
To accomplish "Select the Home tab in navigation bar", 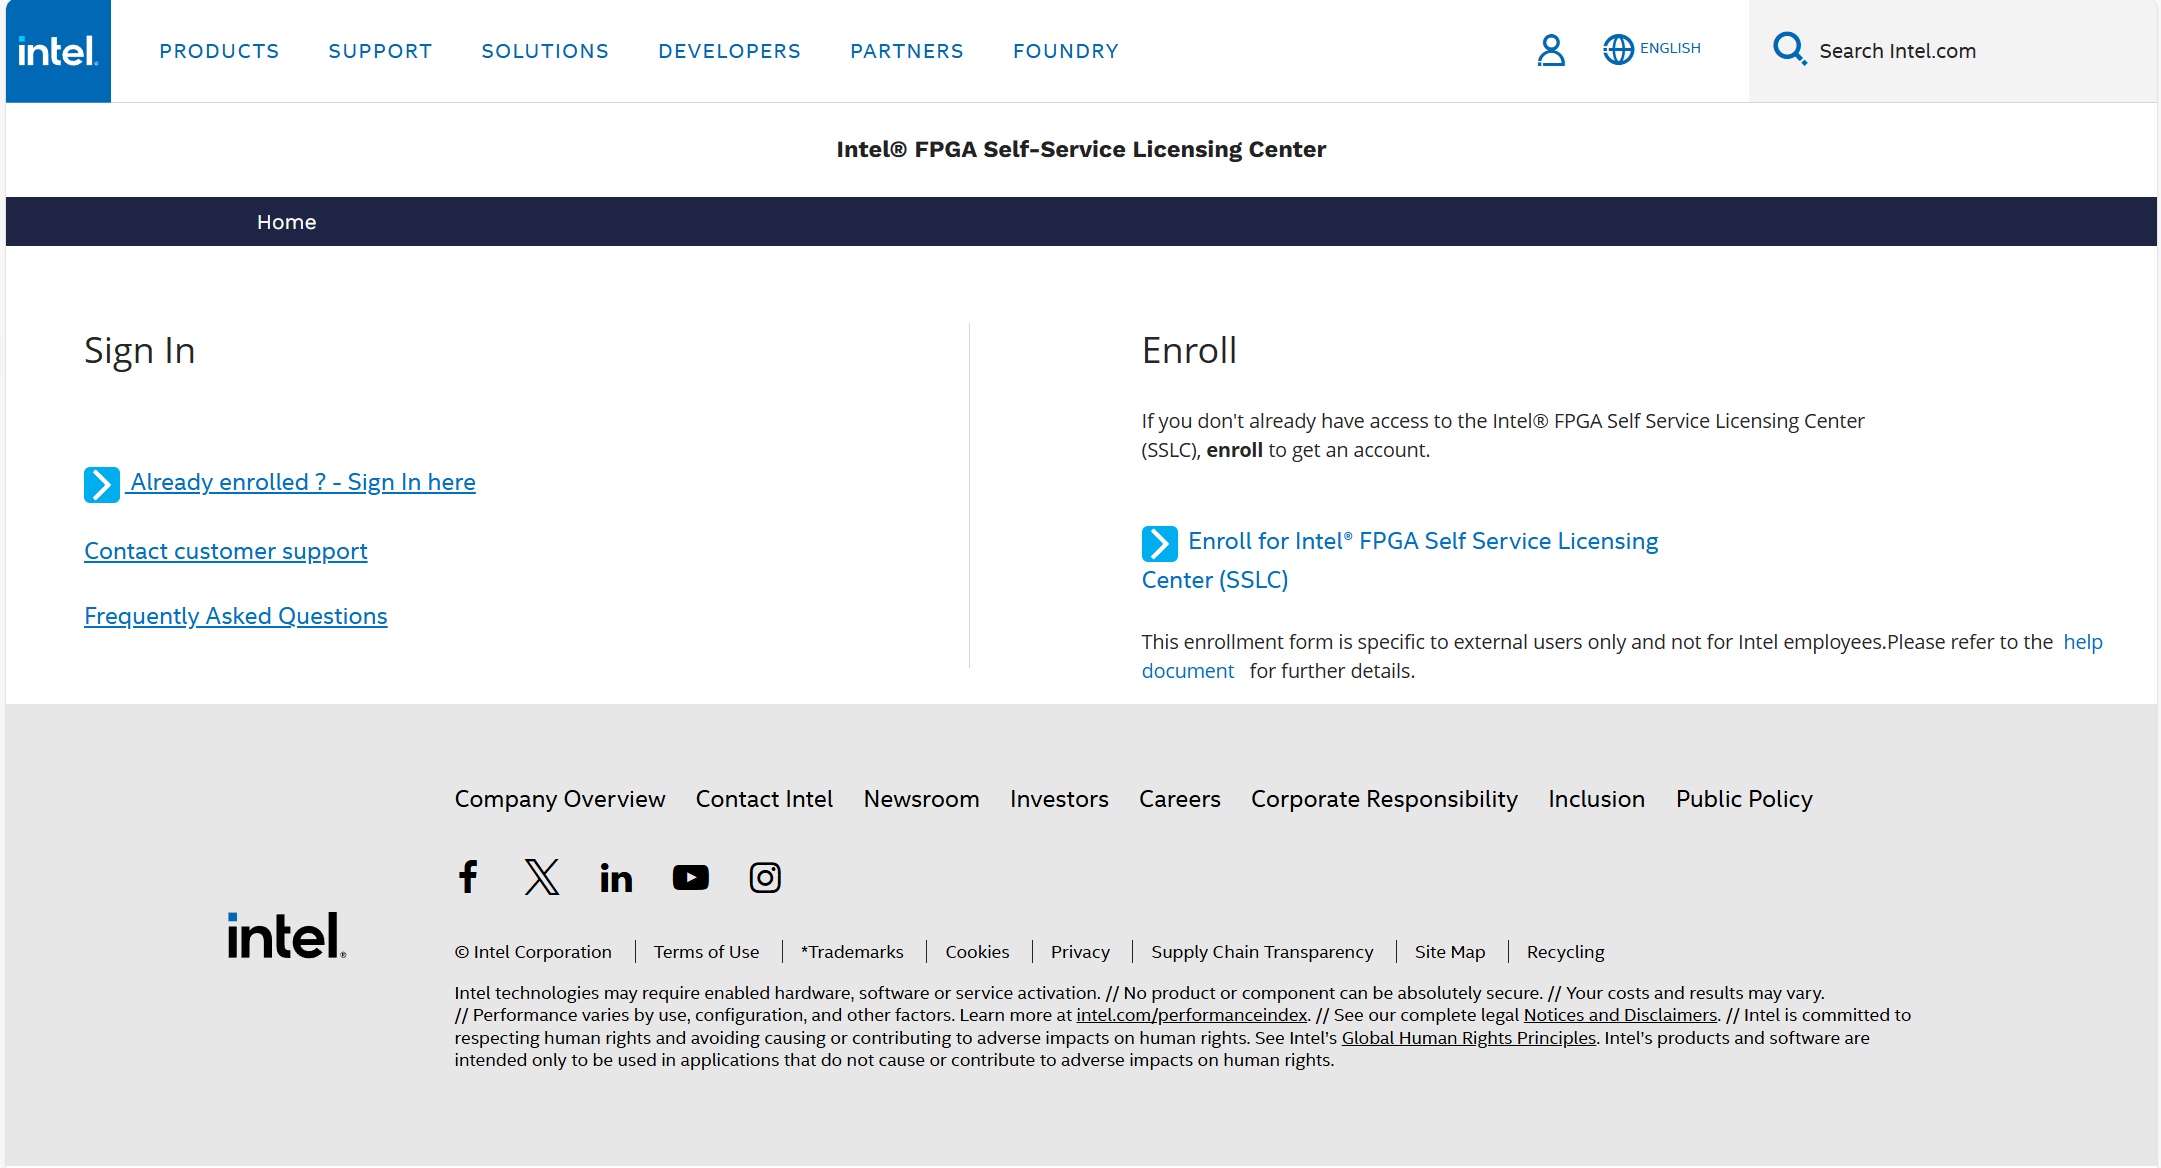I will click(x=286, y=222).
